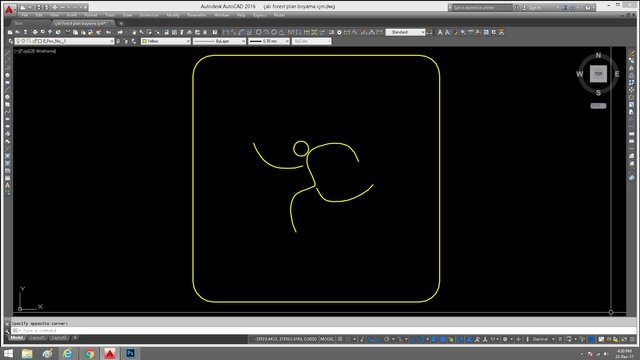Image resolution: width=640 pixels, height=360 pixels.
Task: Select the Polyline draw tool
Action: point(7,68)
